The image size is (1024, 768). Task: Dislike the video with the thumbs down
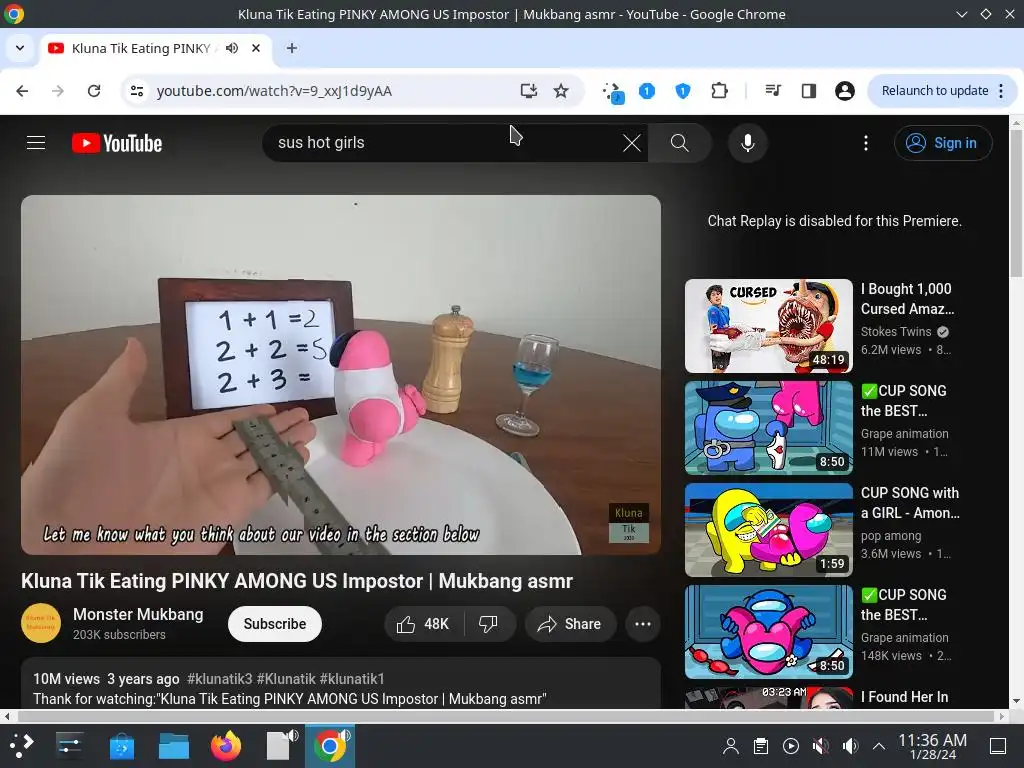click(488, 624)
